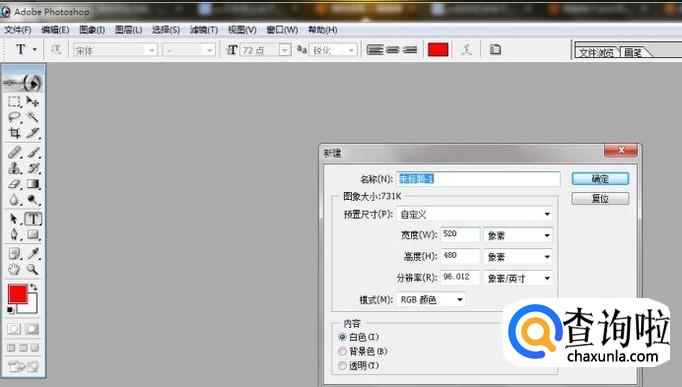Select the Magic Wand tool
The width and height of the screenshot is (682, 387).
tap(33, 117)
